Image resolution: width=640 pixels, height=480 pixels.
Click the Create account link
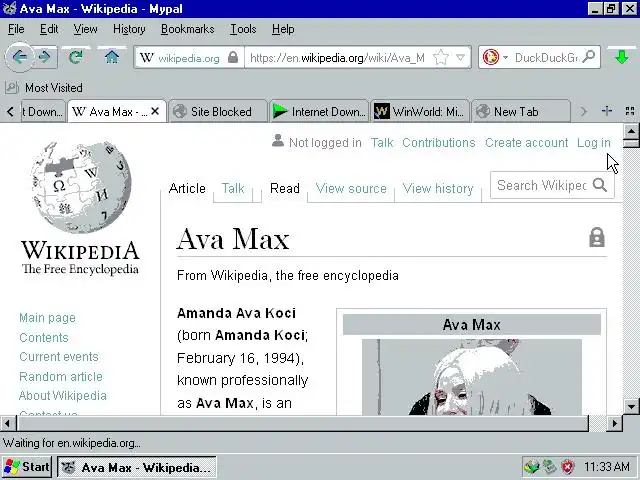[526, 142]
